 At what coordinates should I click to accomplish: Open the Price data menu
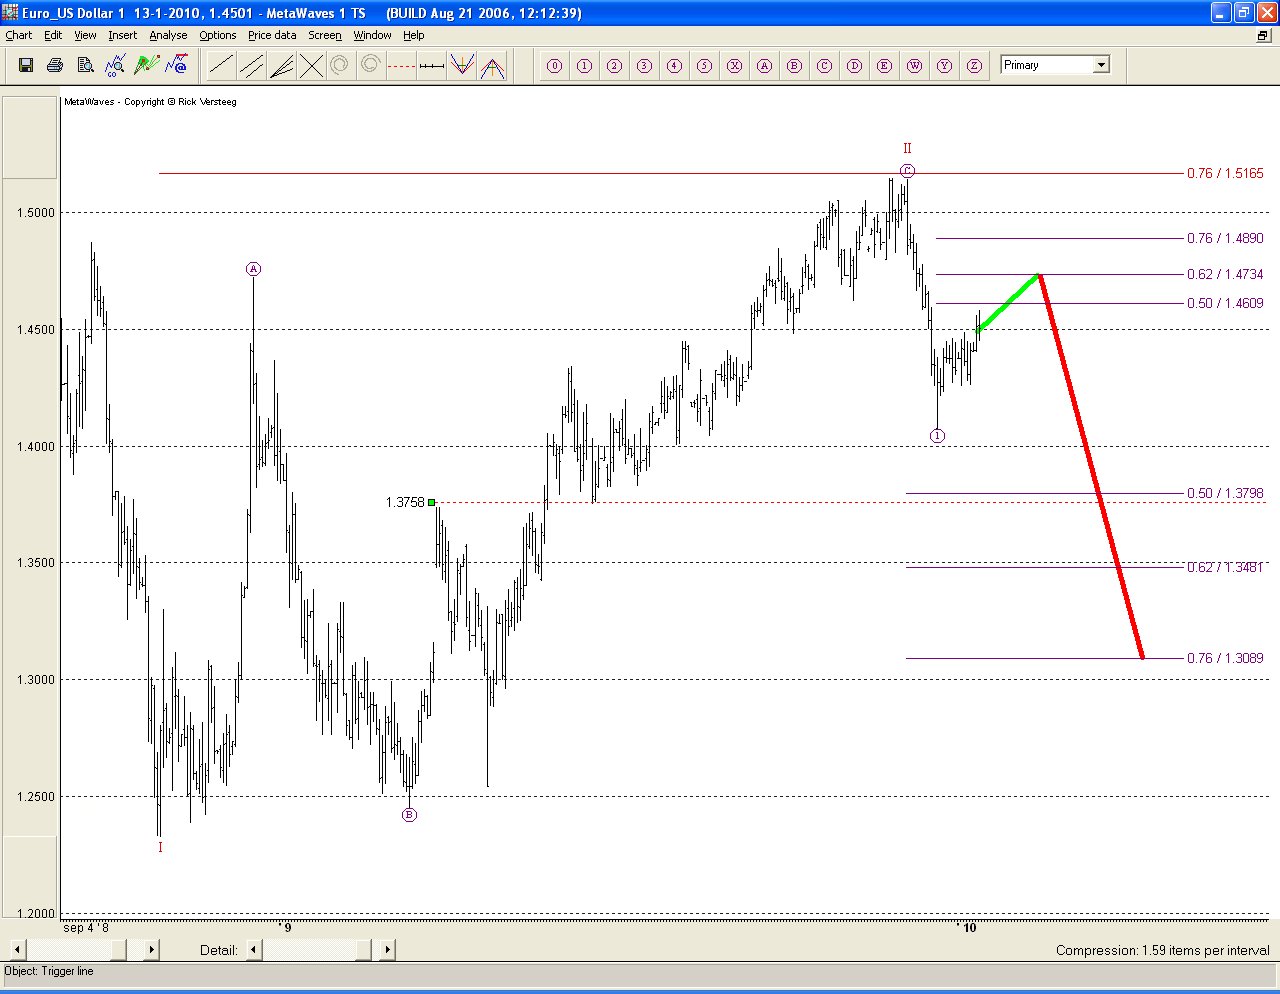[272, 35]
